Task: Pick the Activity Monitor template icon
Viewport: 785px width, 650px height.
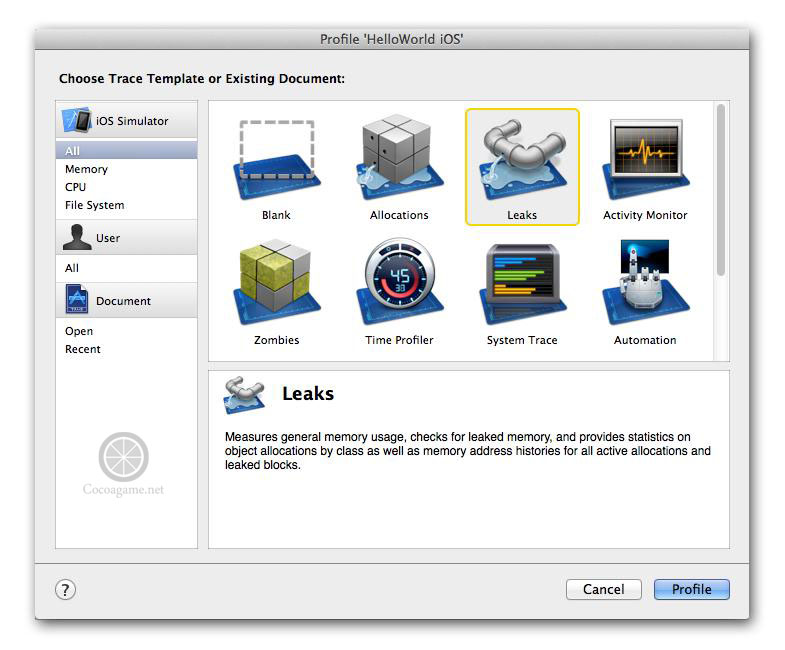Action: click(x=645, y=159)
